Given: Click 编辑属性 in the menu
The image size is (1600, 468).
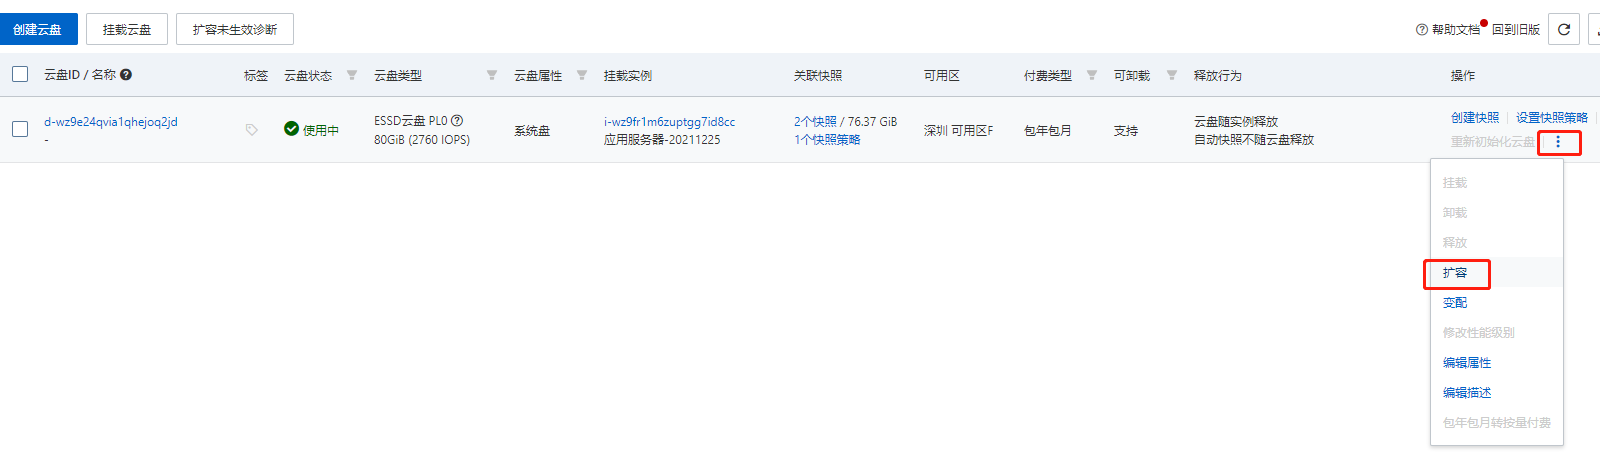Looking at the screenshot, I should (1467, 363).
